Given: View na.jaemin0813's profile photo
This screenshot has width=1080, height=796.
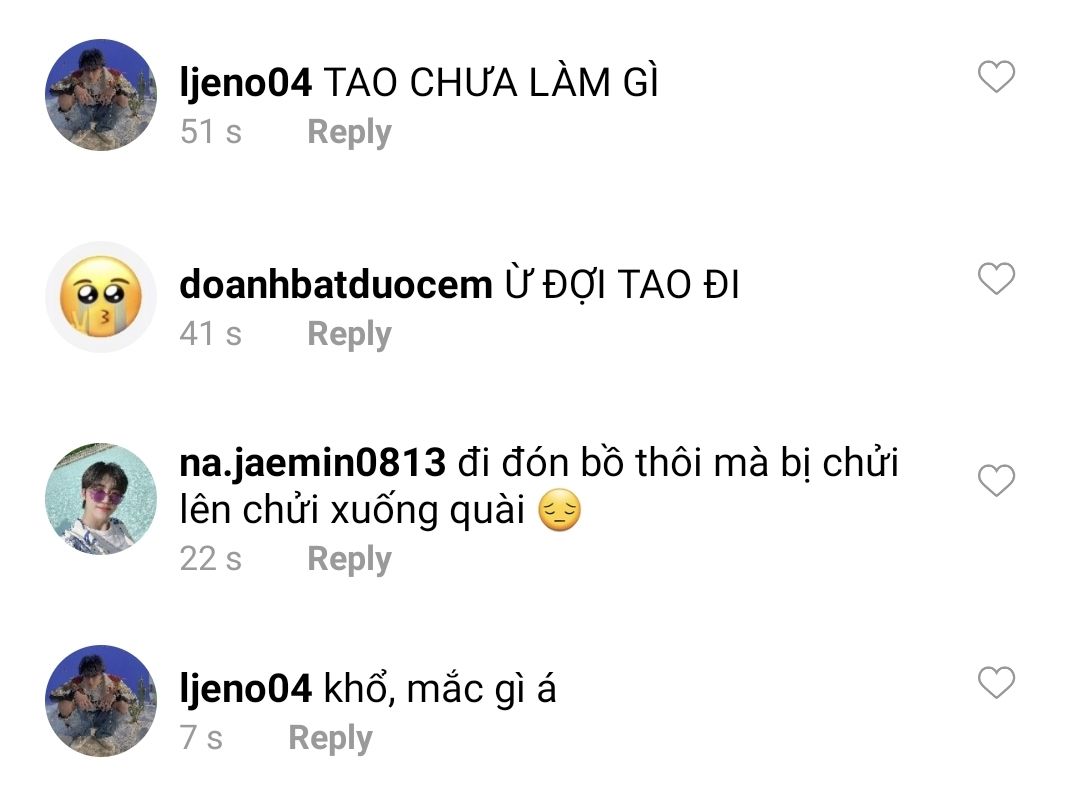Looking at the screenshot, I should pyautogui.click(x=101, y=499).
